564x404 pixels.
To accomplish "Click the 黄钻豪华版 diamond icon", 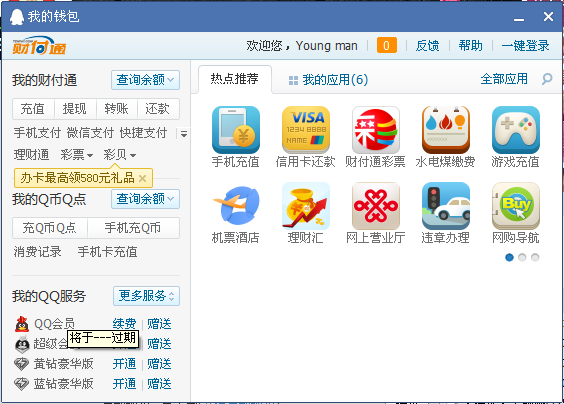I will (22, 364).
